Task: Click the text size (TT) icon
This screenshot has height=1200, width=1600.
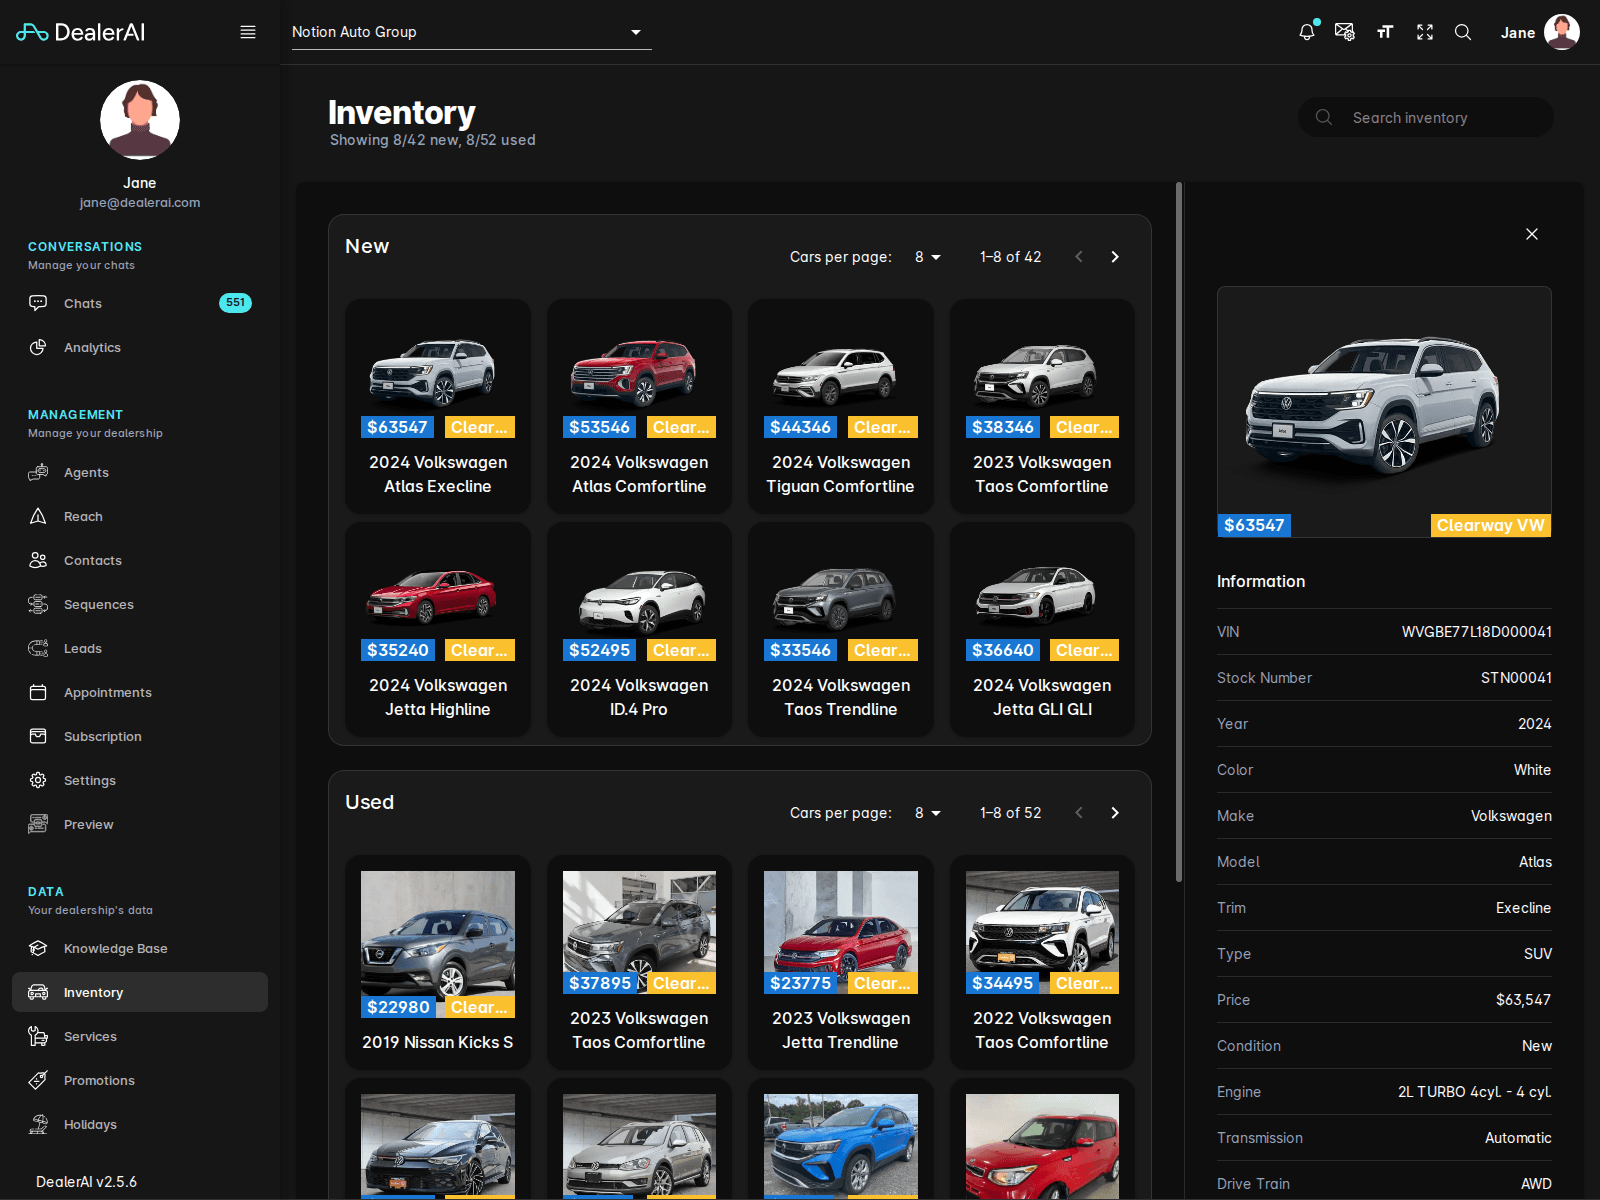Action: (1385, 31)
